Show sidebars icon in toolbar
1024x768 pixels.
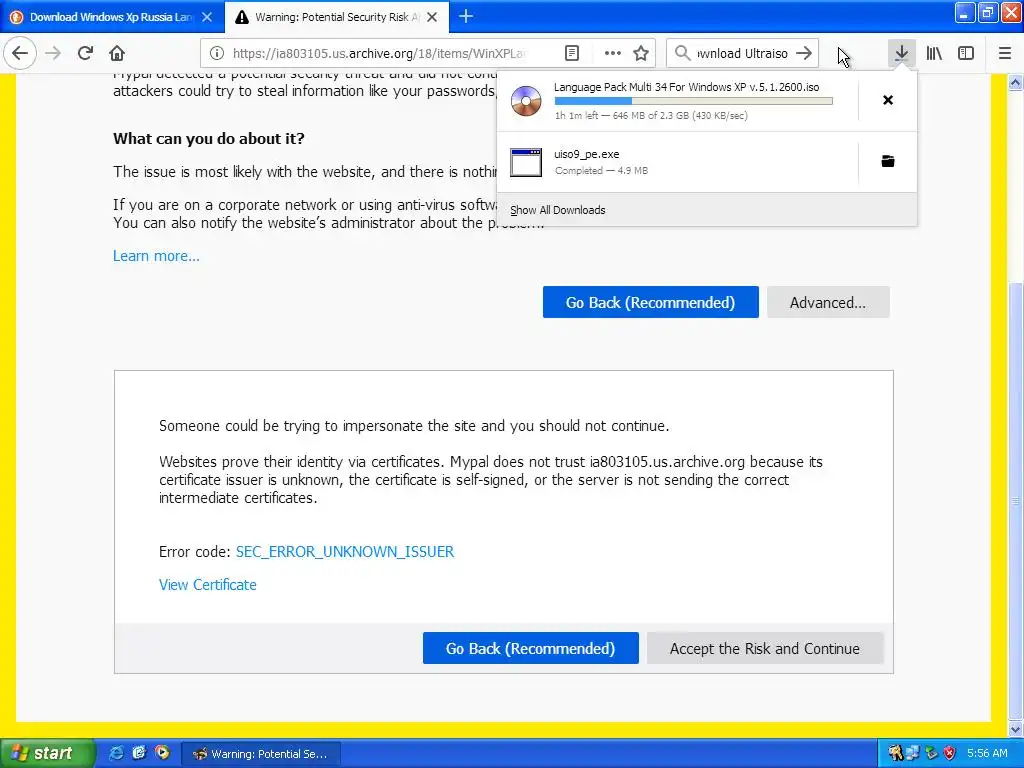coord(966,53)
